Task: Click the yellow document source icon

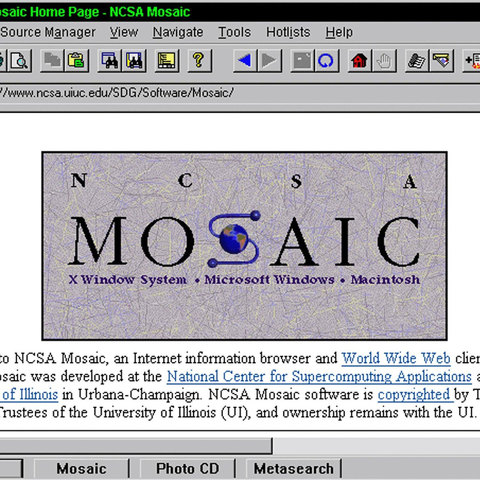Action: tap(167, 61)
